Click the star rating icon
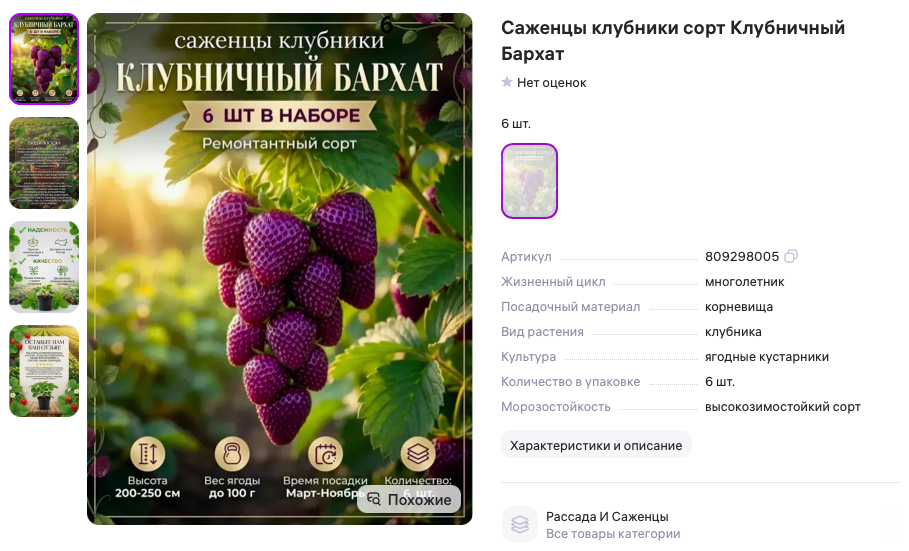The image size is (909, 551). 507,82
